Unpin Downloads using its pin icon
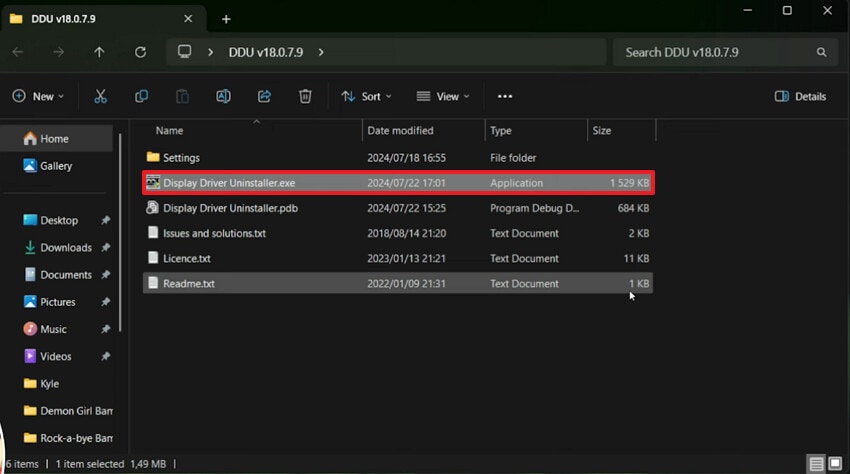Image resolution: width=850 pixels, height=474 pixels. (106, 247)
